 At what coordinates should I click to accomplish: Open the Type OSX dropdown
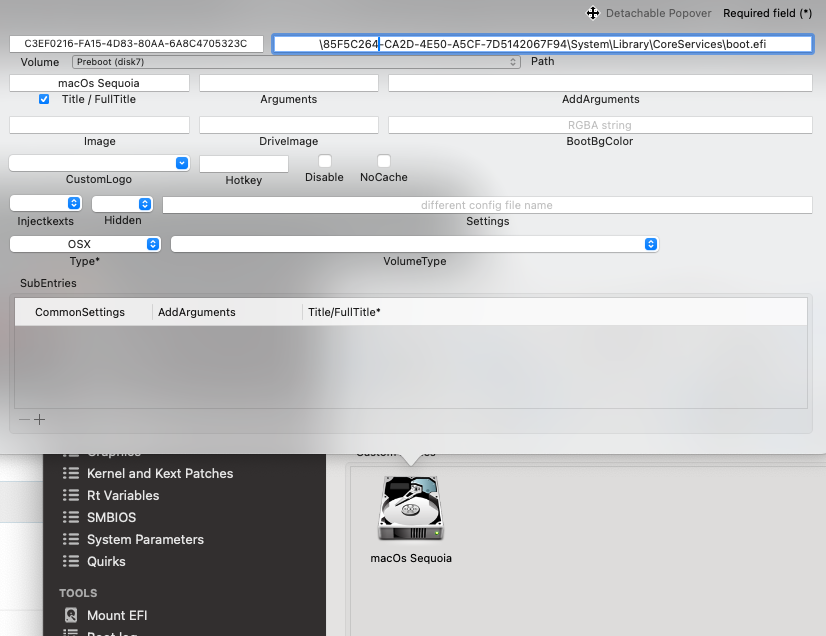(85, 244)
